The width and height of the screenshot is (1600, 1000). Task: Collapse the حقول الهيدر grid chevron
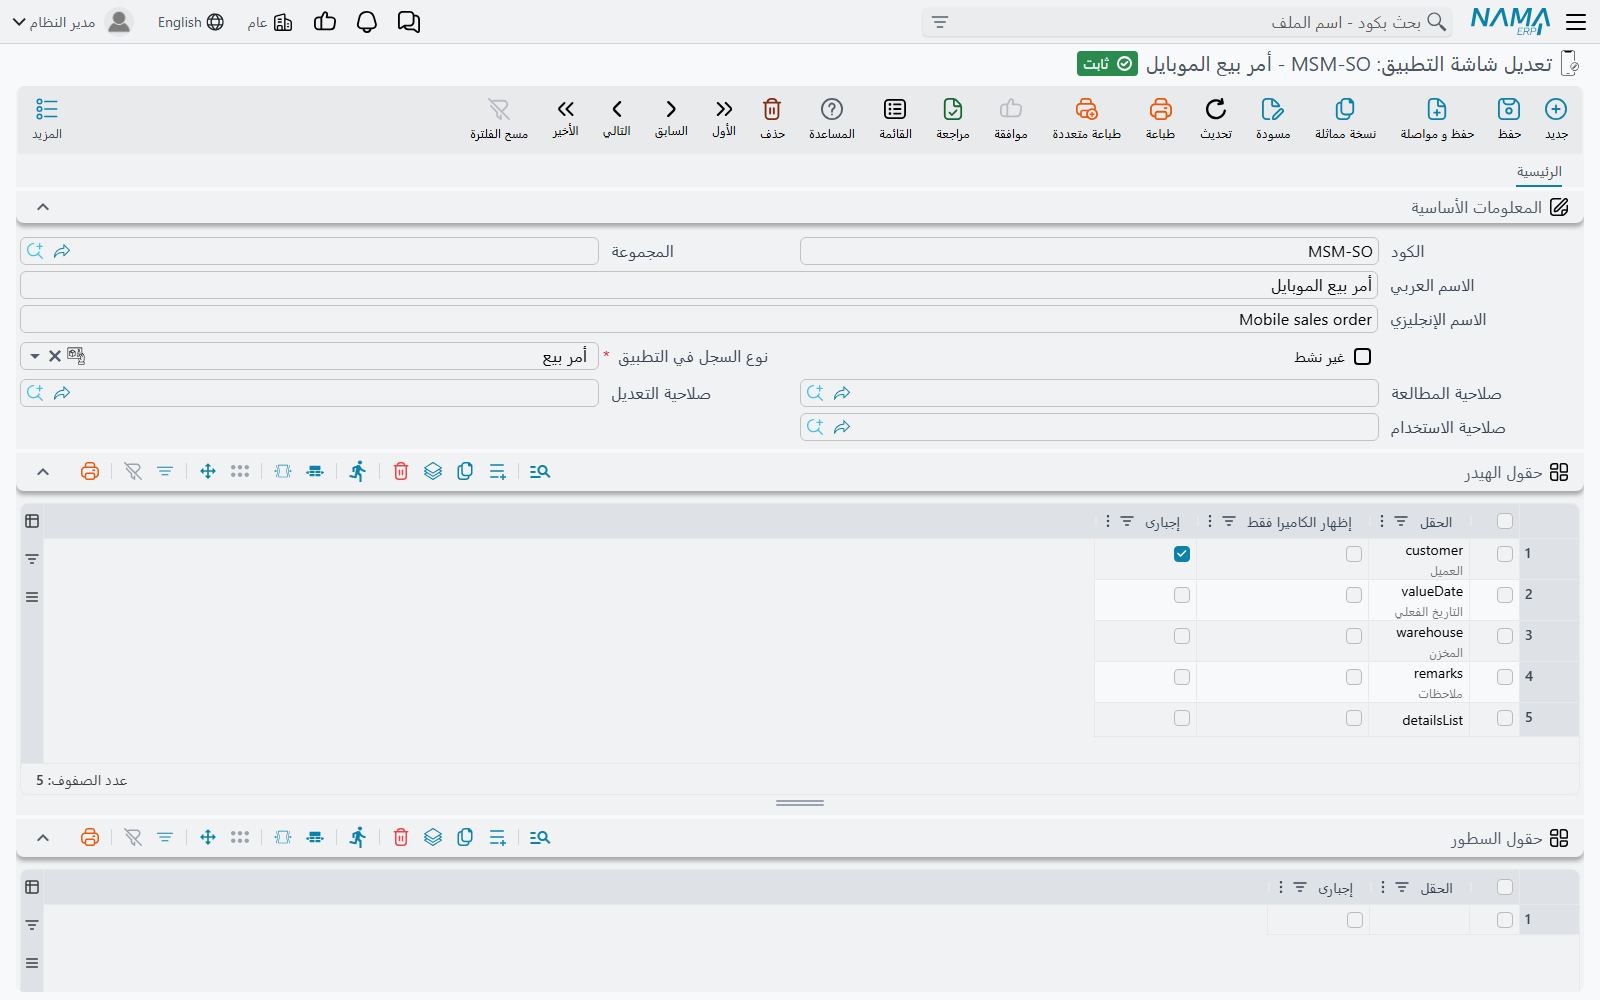click(43, 472)
